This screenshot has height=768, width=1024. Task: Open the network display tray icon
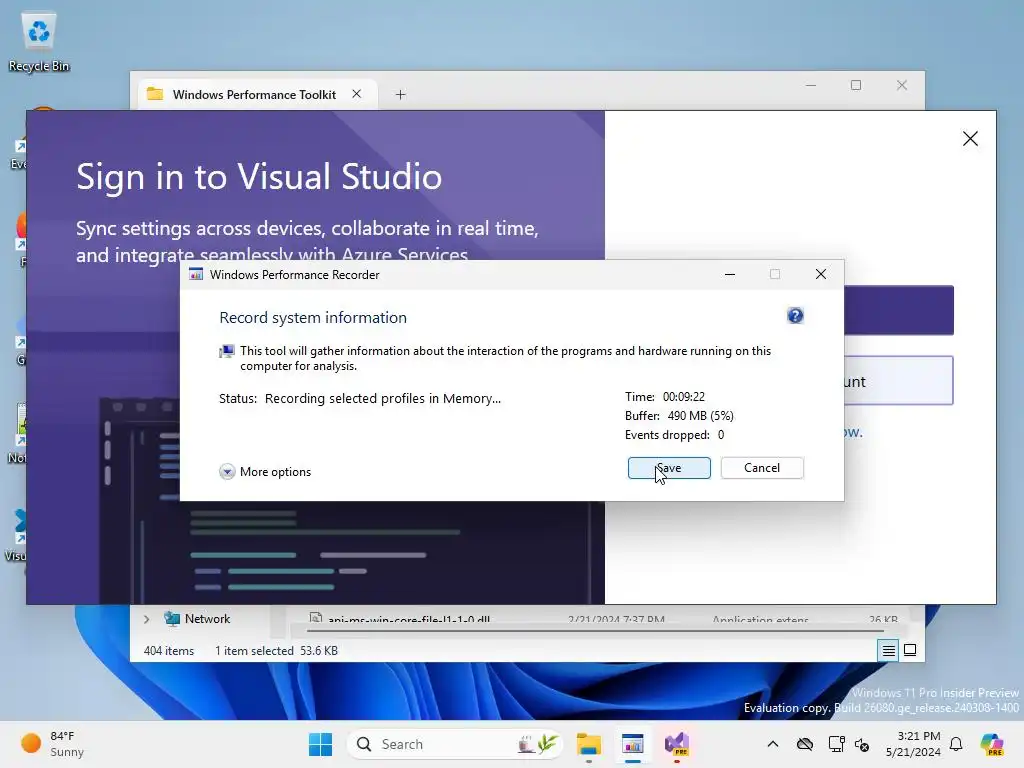pyautogui.click(x=836, y=744)
